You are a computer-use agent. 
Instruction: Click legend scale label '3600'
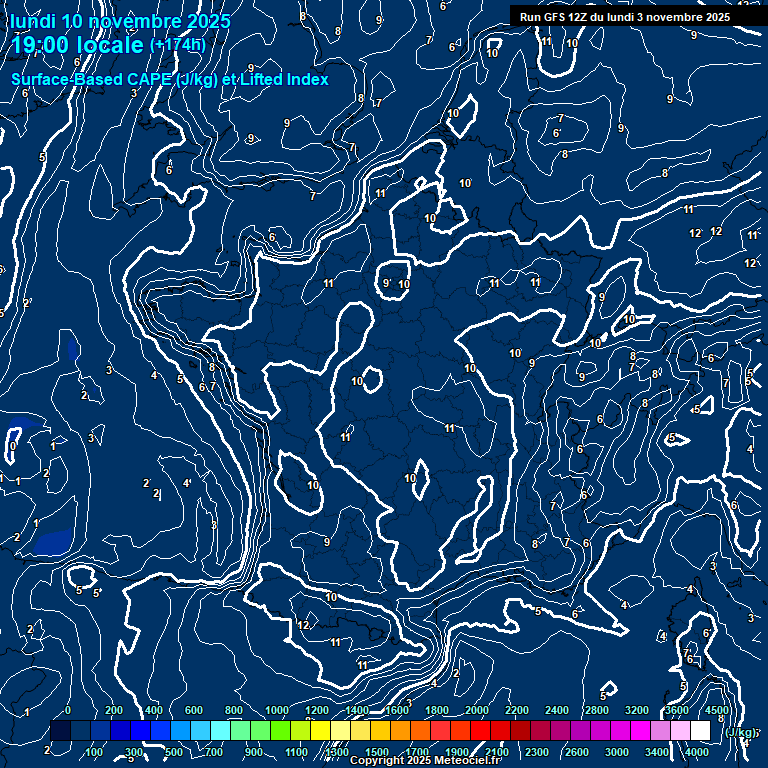(x=677, y=710)
